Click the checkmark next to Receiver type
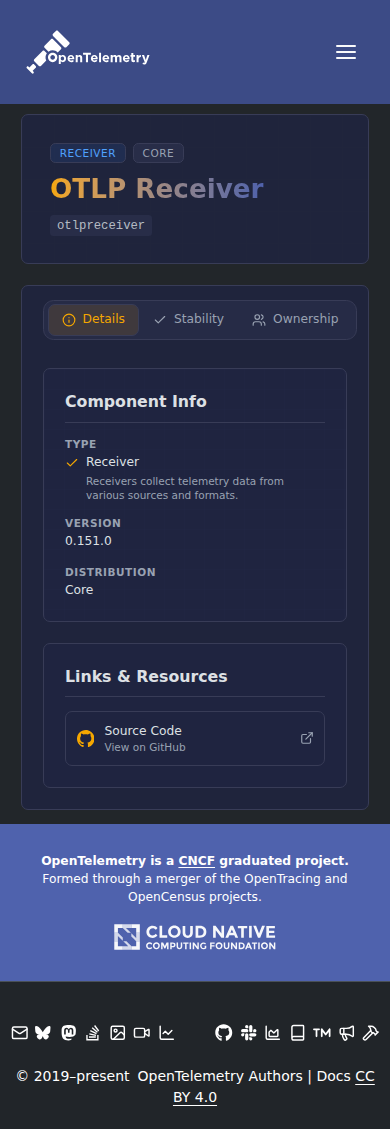390x1129 pixels. point(71,462)
